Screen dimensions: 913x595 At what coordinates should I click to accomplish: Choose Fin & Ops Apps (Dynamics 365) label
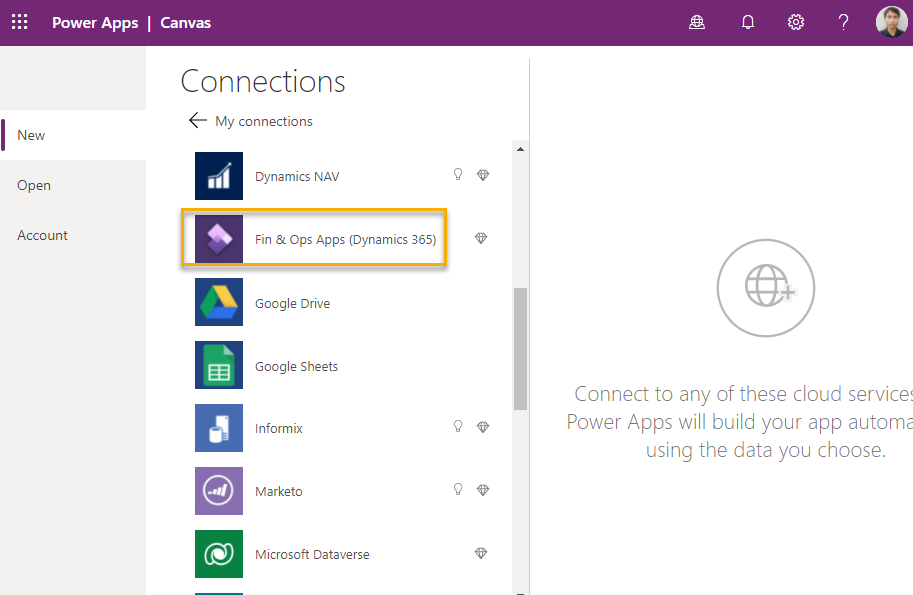click(x=345, y=239)
